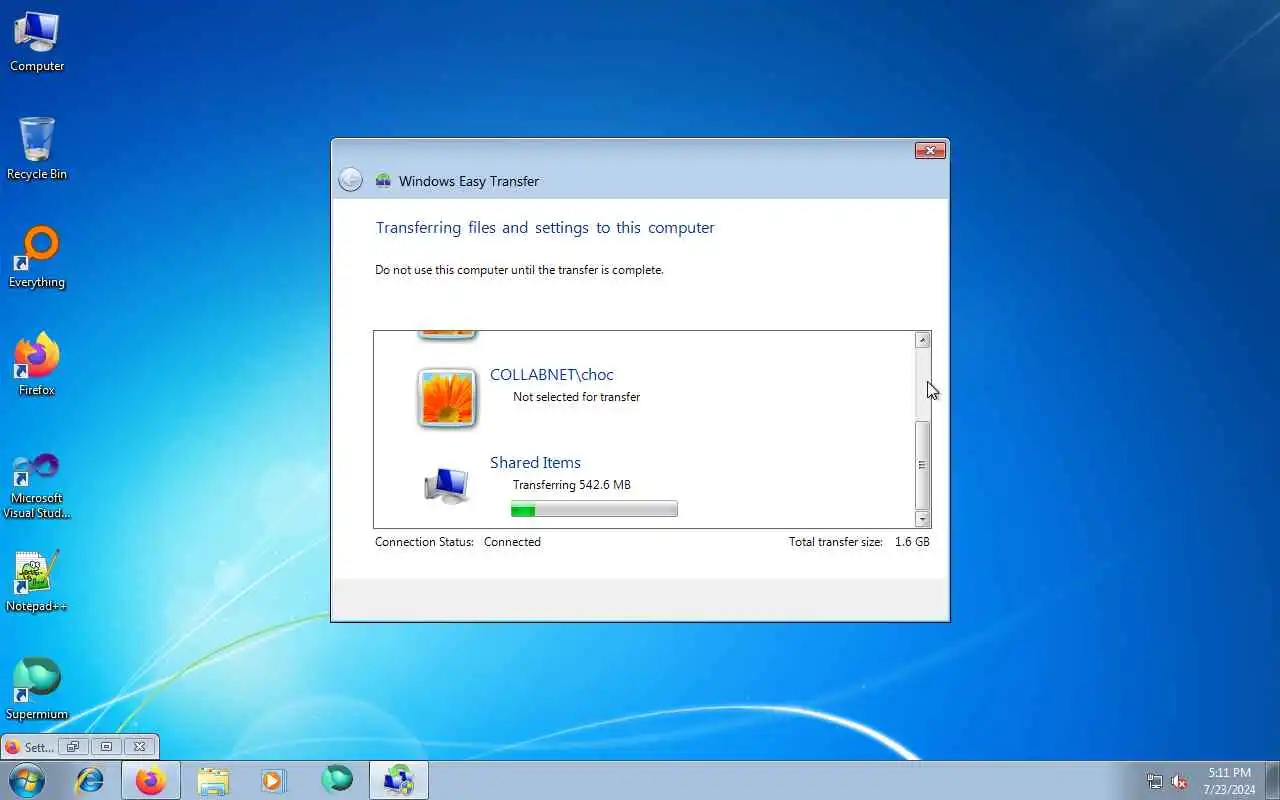Close the minimized Sett... window
Image resolution: width=1280 pixels, height=800 pixels.
pyautogui.click(x=140, y=746)
